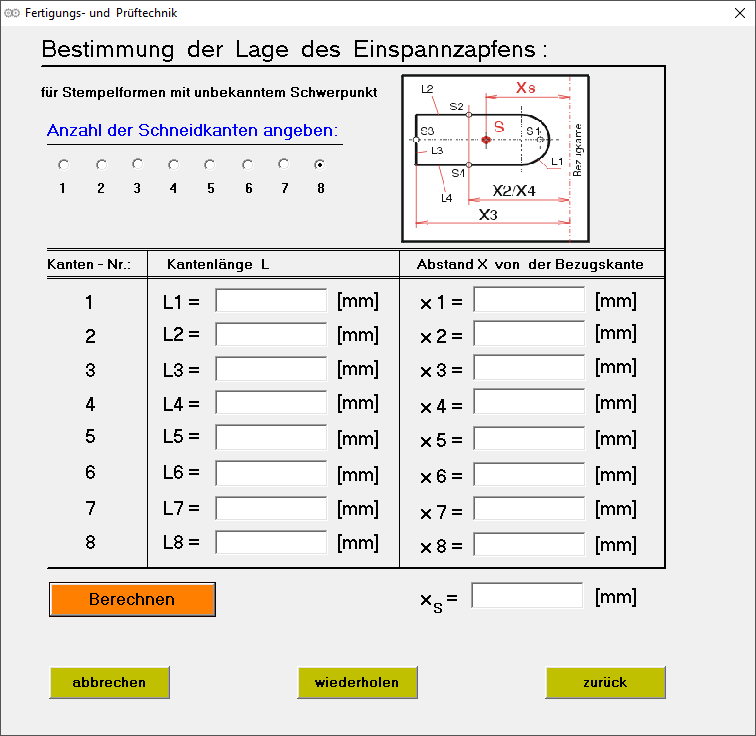This screenshot has width=756, height=736.
Task: Focus the L1 edge length field
Action: (x=271, y=301)
